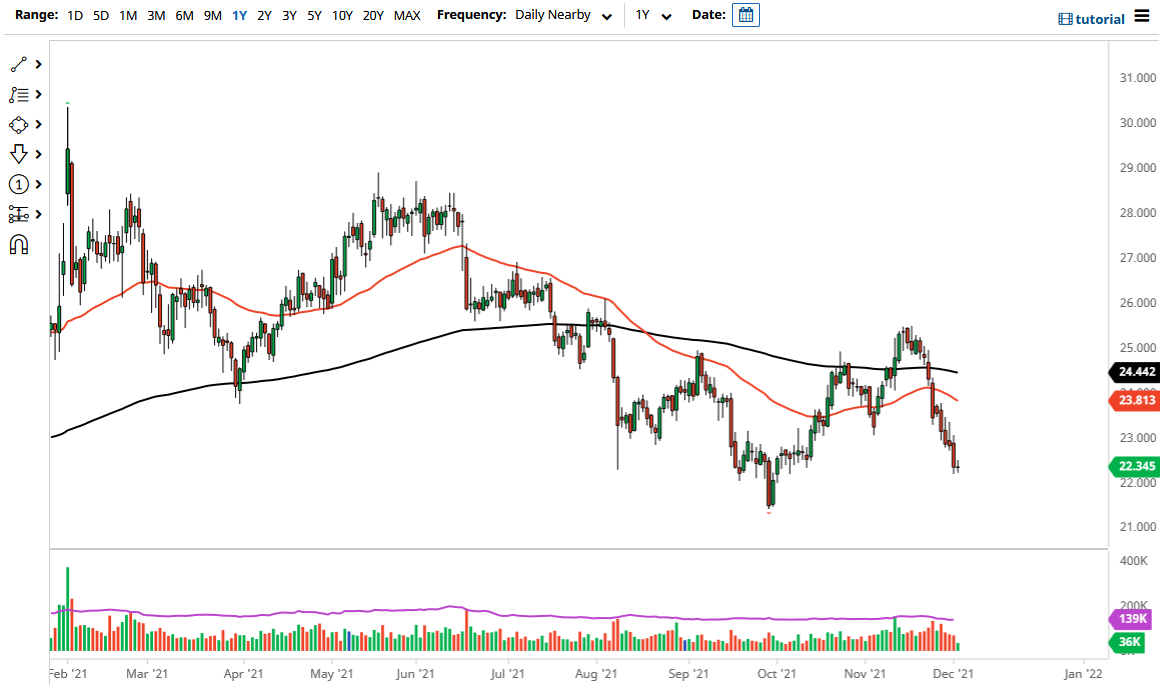Expand measurement tool options chevron
The height and width of the screenshot is (688, 1164).
(x=39, y=214)
